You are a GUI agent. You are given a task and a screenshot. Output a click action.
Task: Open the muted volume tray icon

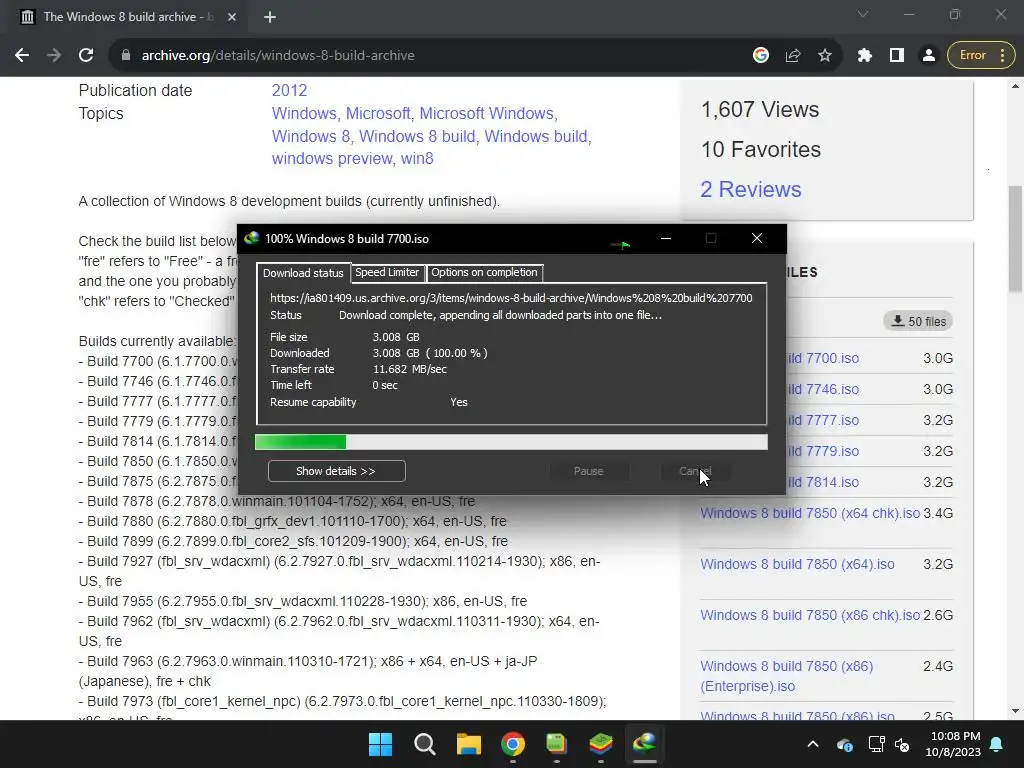tap(902, 744)
